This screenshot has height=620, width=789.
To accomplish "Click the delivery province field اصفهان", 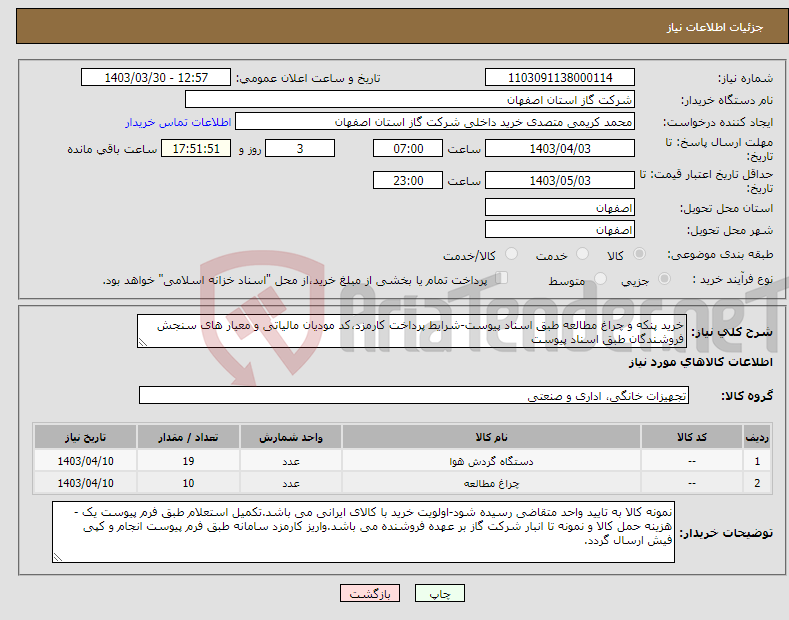I will (x=560, y=207).
